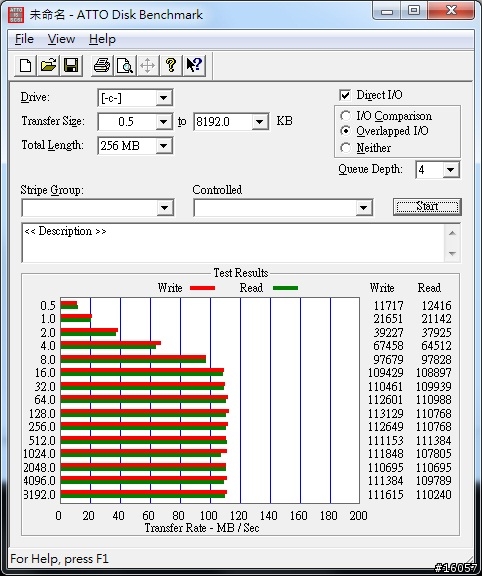Click write value 97679 in results
The image size is (482, 576).
pos(388,360)
